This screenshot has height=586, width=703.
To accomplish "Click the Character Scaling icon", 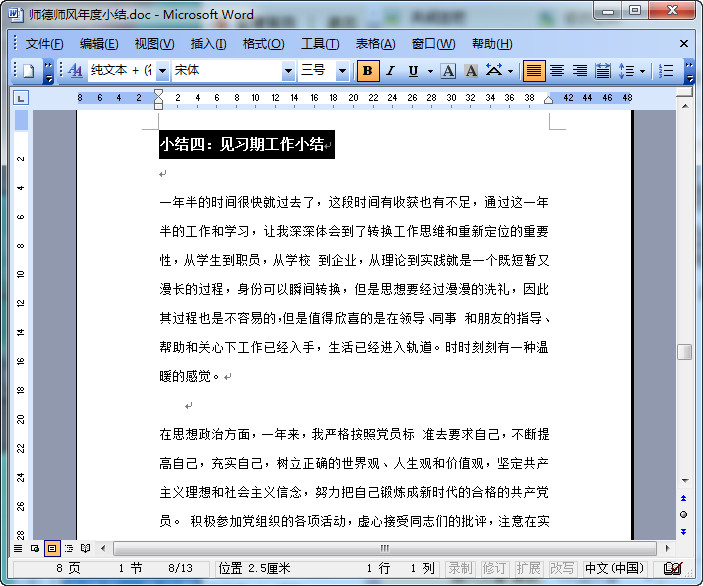I will coord(494,71).
